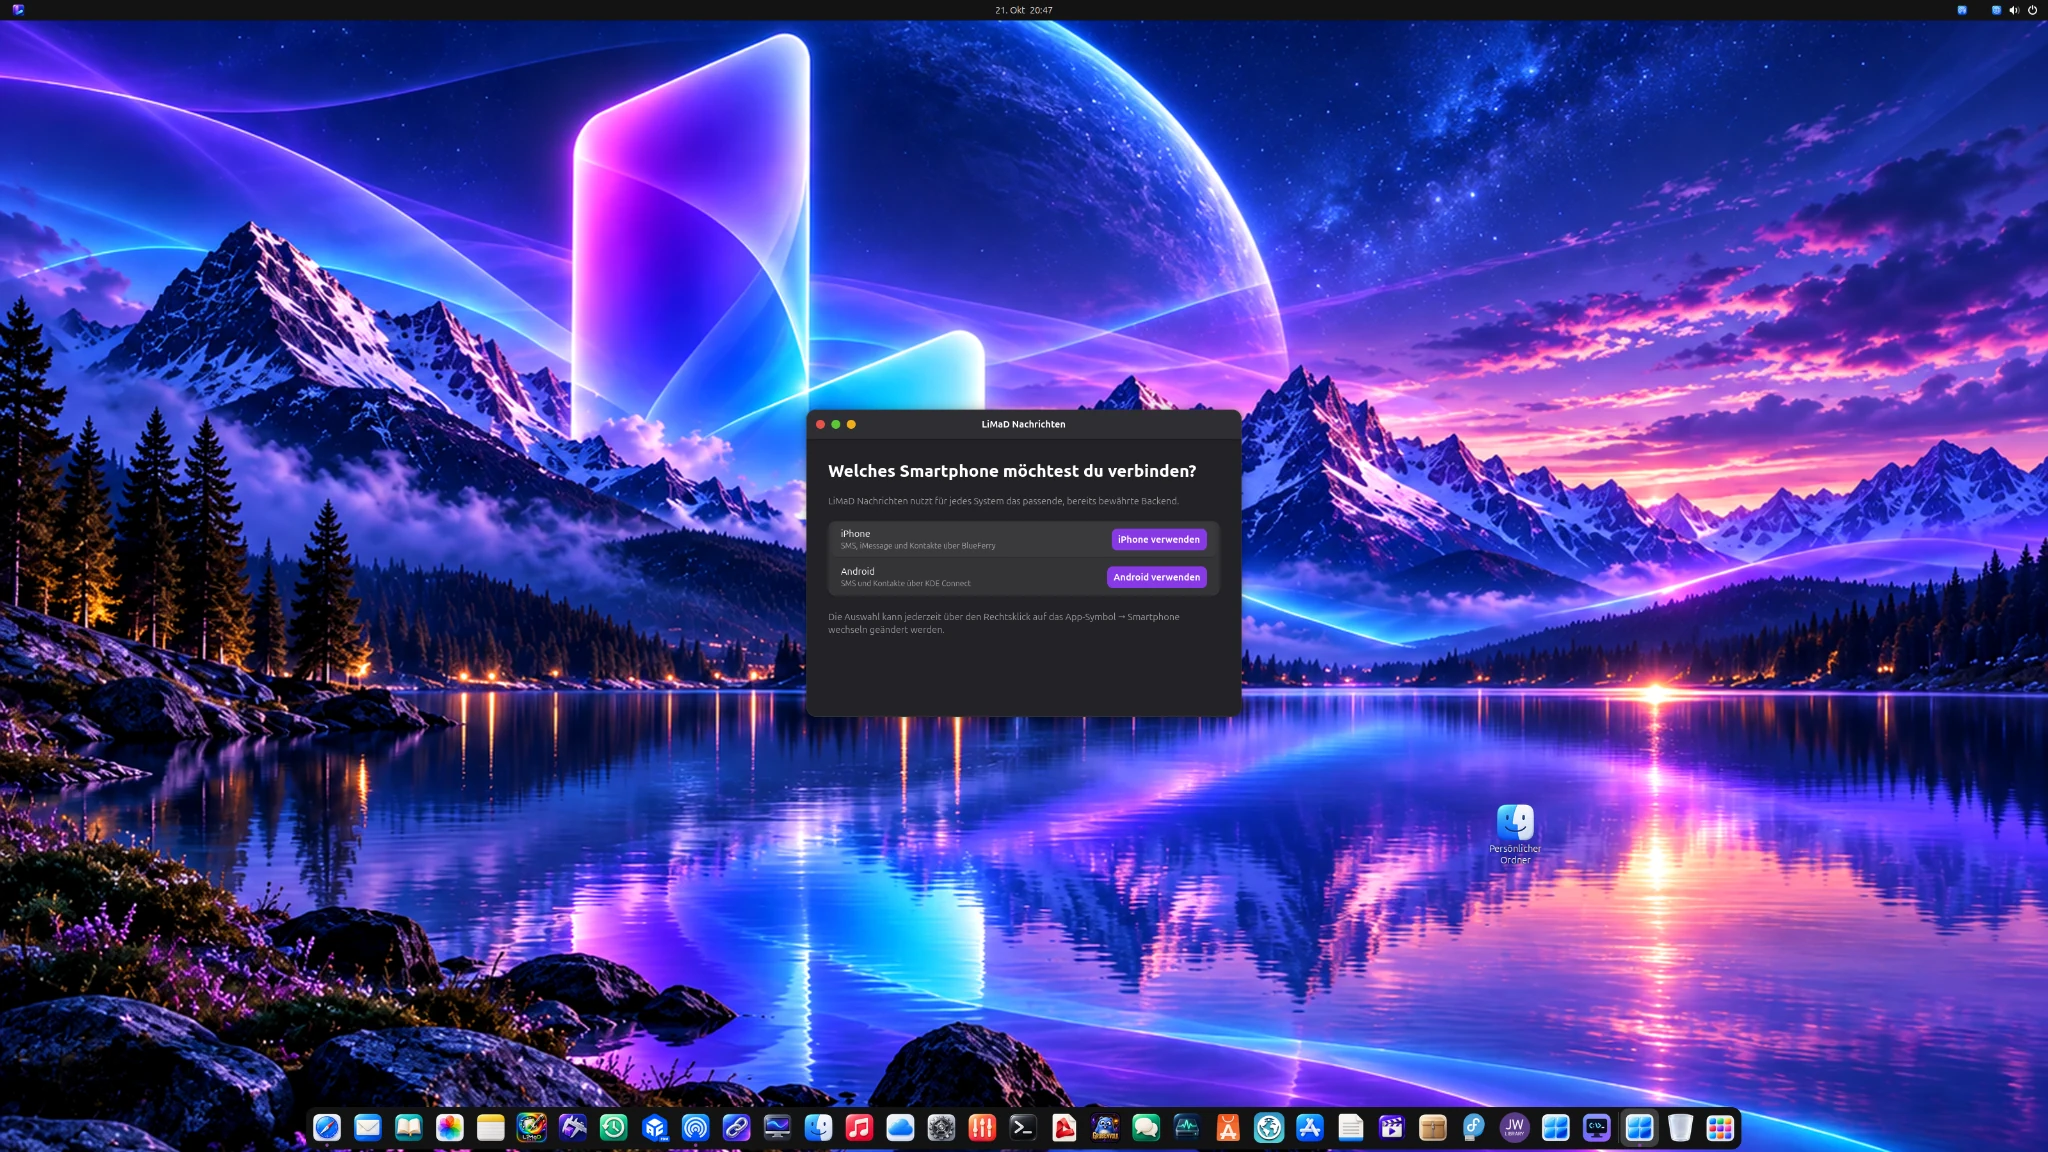
Task: Open the purple chain-link icon in dock
Action: click(737, 1128)
